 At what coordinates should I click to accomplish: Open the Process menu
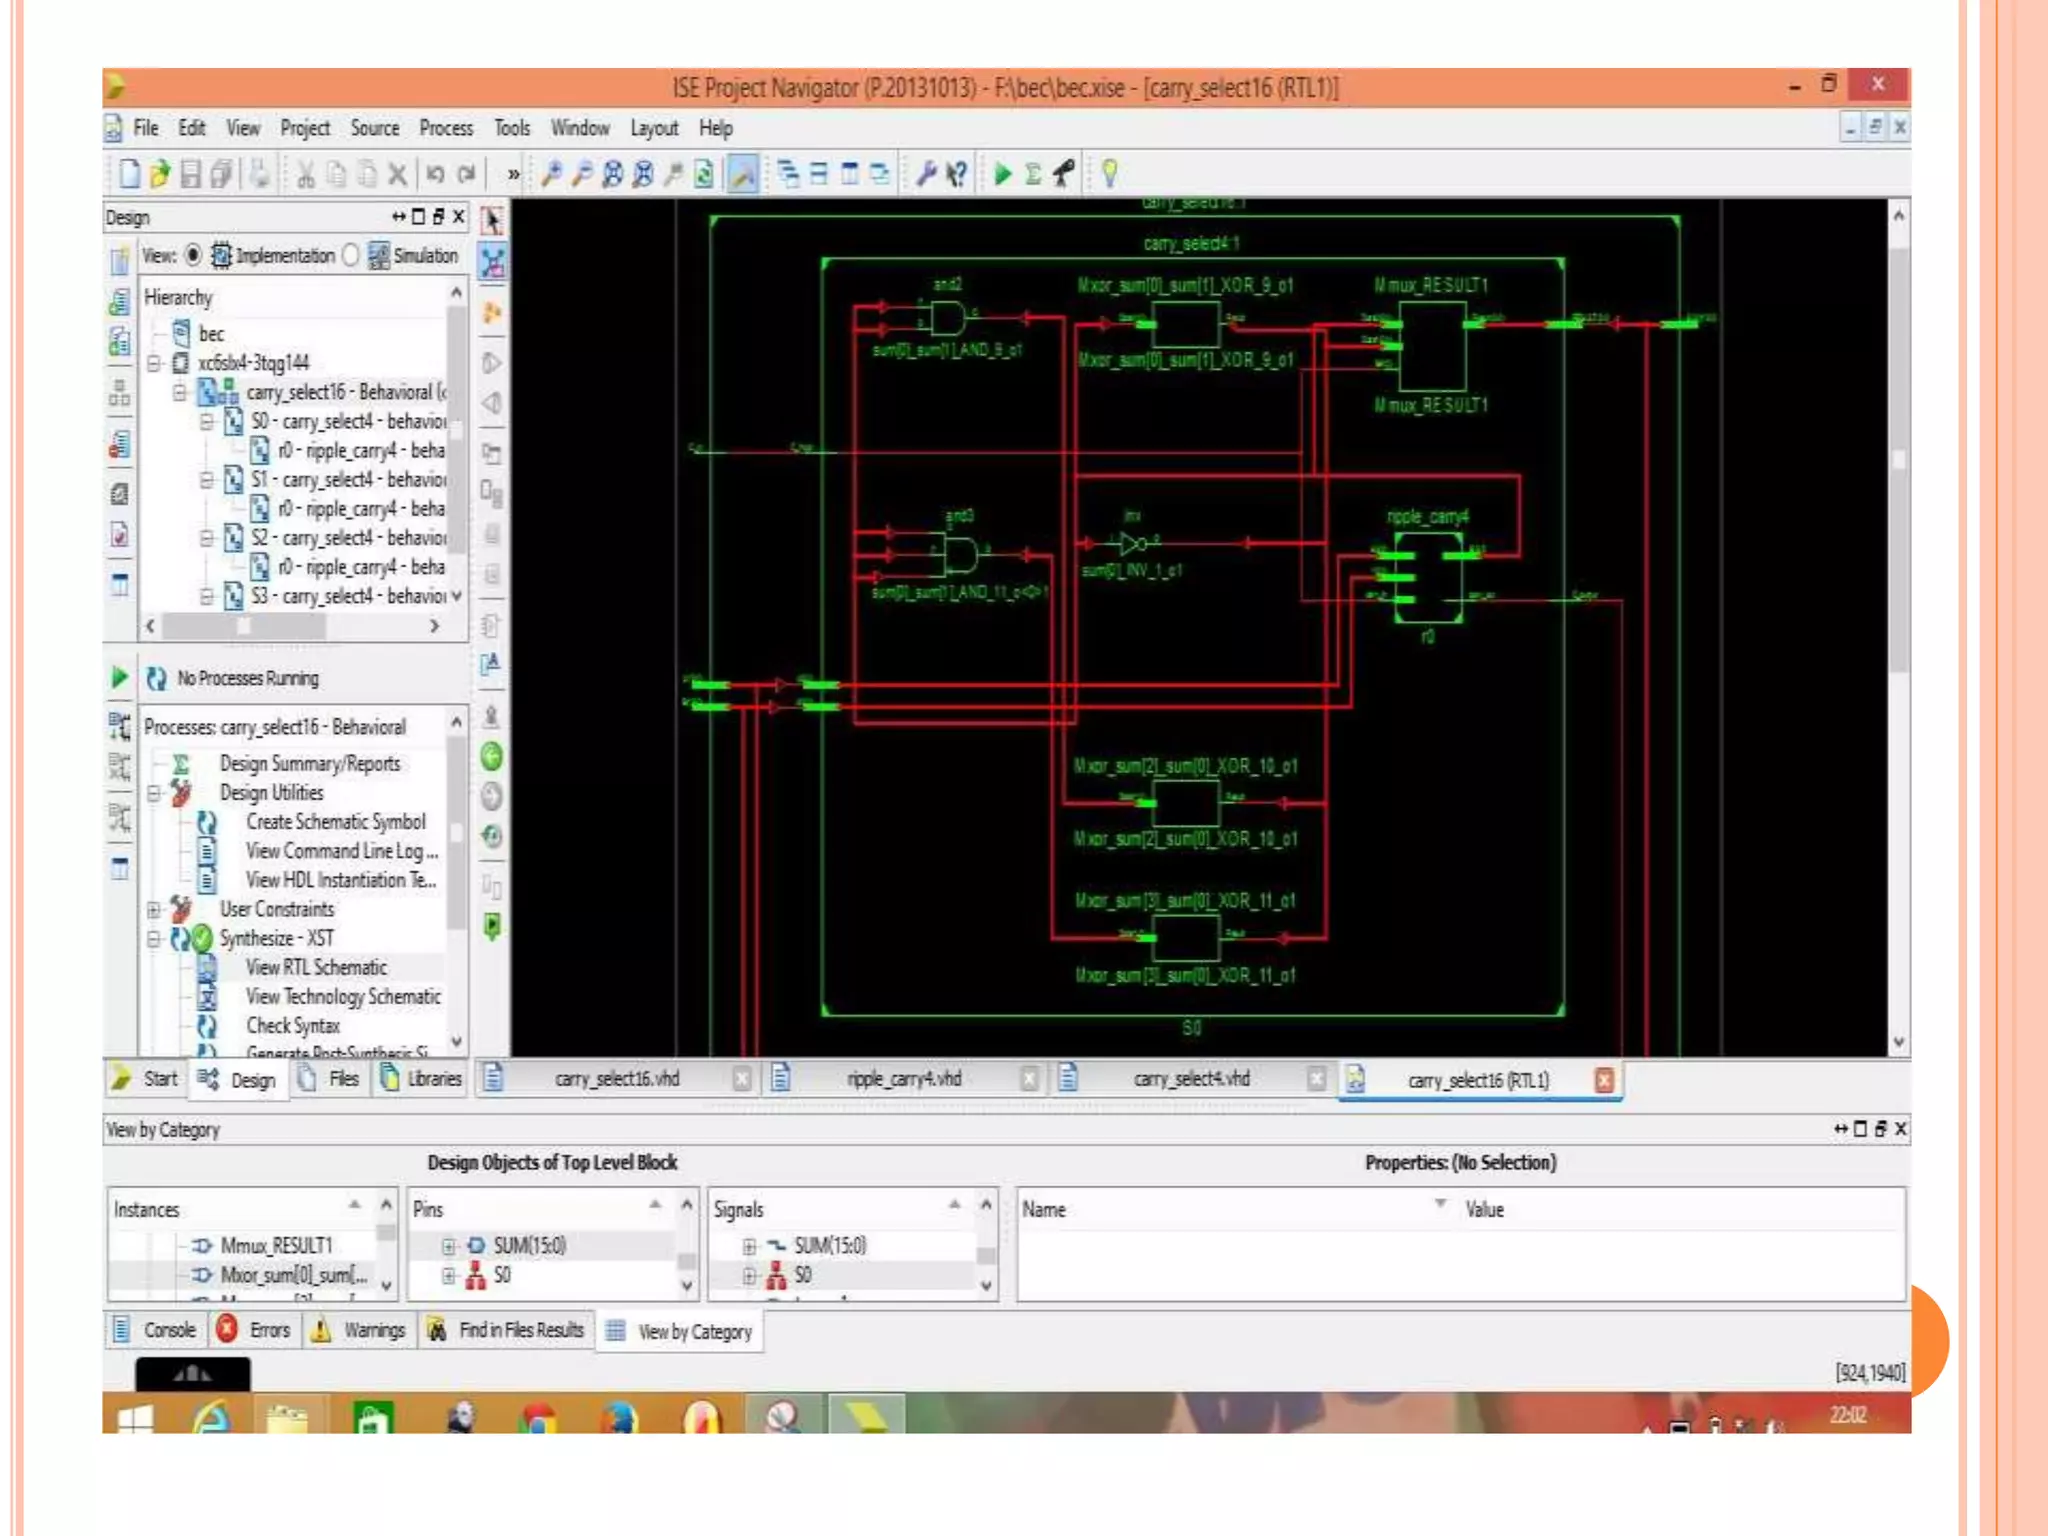[x=445, y=128]
